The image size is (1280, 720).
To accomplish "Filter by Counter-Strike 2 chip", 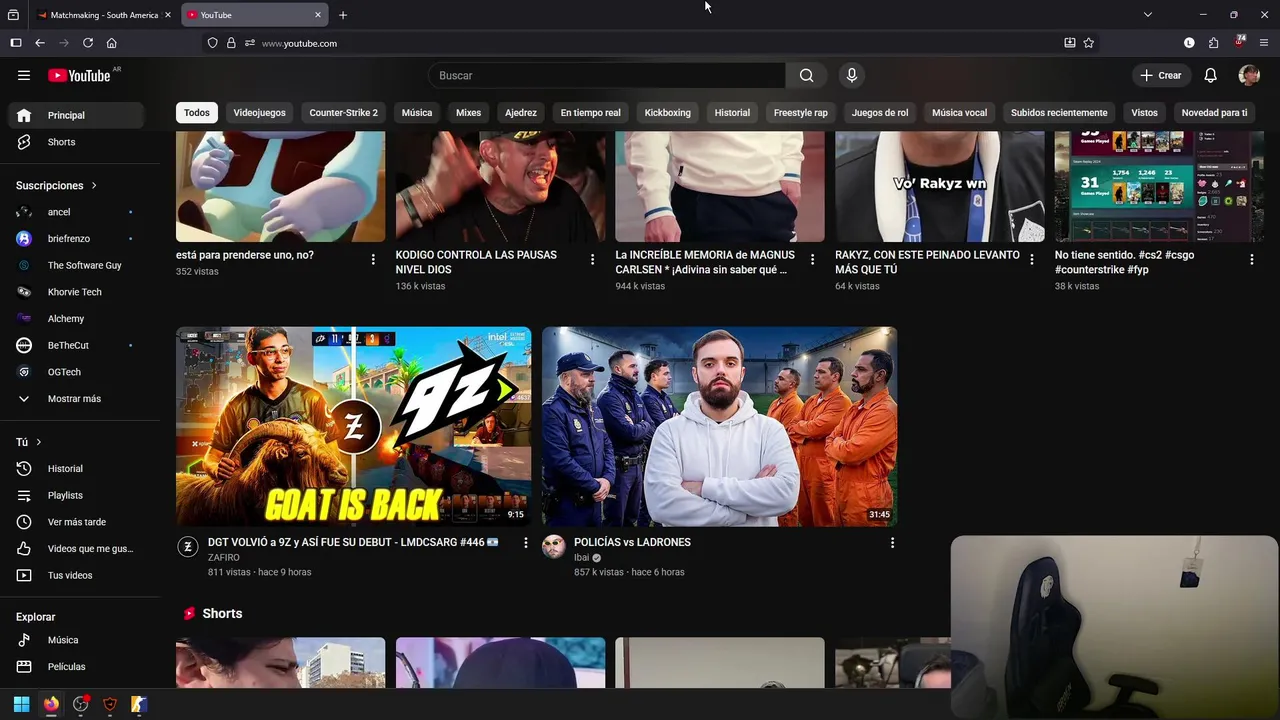I will click(x=344, y=113).
